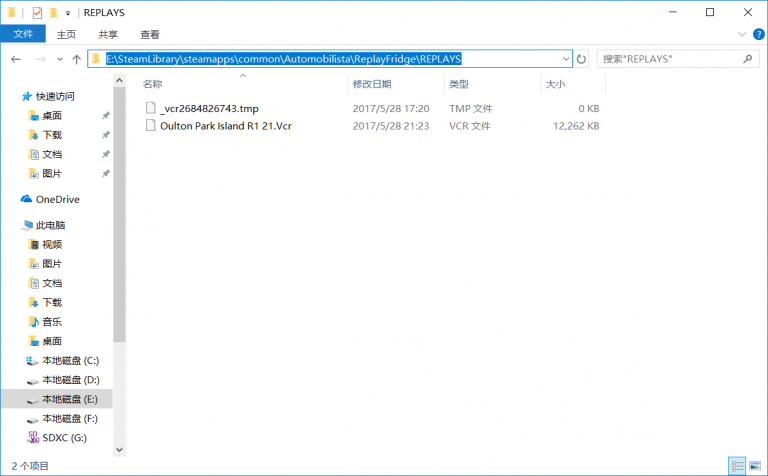
Task: Click the tmp file's icon
Action: tap(150, 108)
